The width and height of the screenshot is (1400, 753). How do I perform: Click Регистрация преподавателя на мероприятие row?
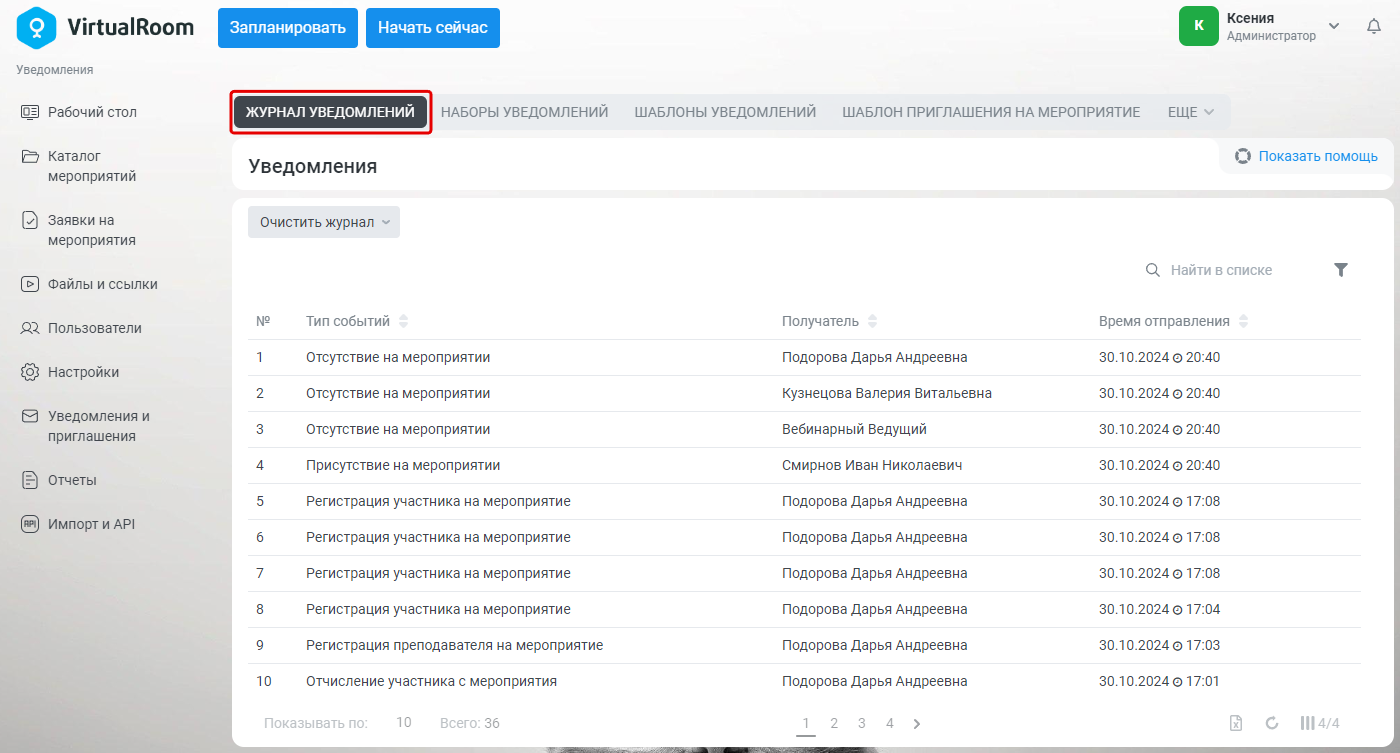coord(804,645)
